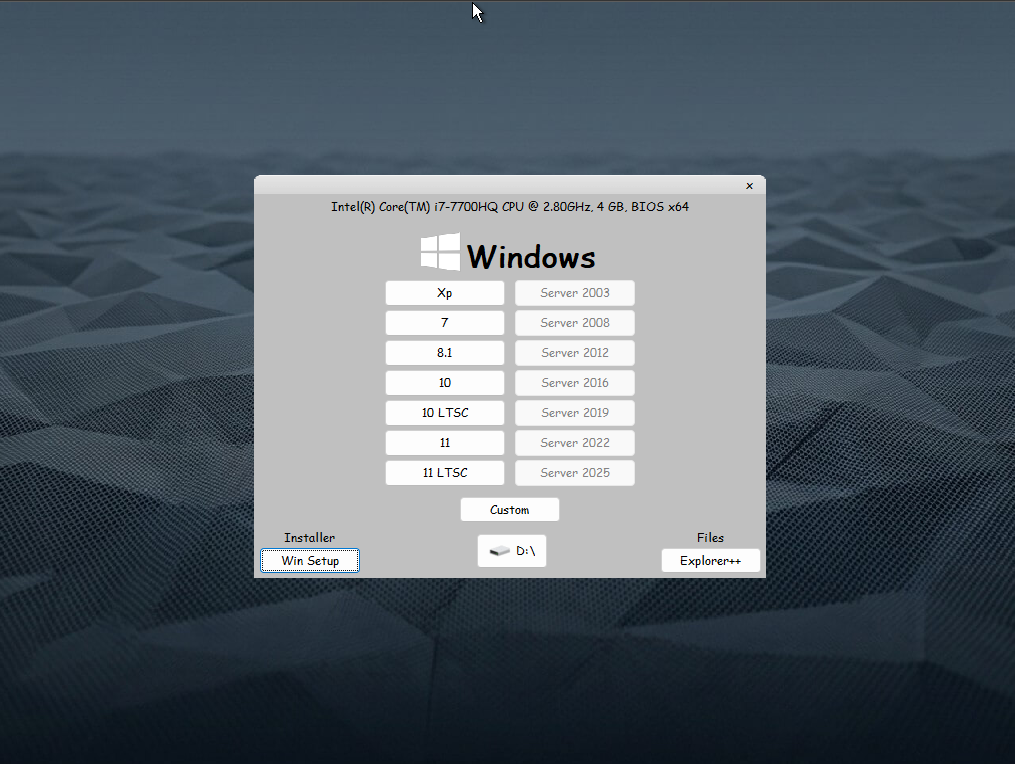Select the Windows 11 button

point(445,443)
